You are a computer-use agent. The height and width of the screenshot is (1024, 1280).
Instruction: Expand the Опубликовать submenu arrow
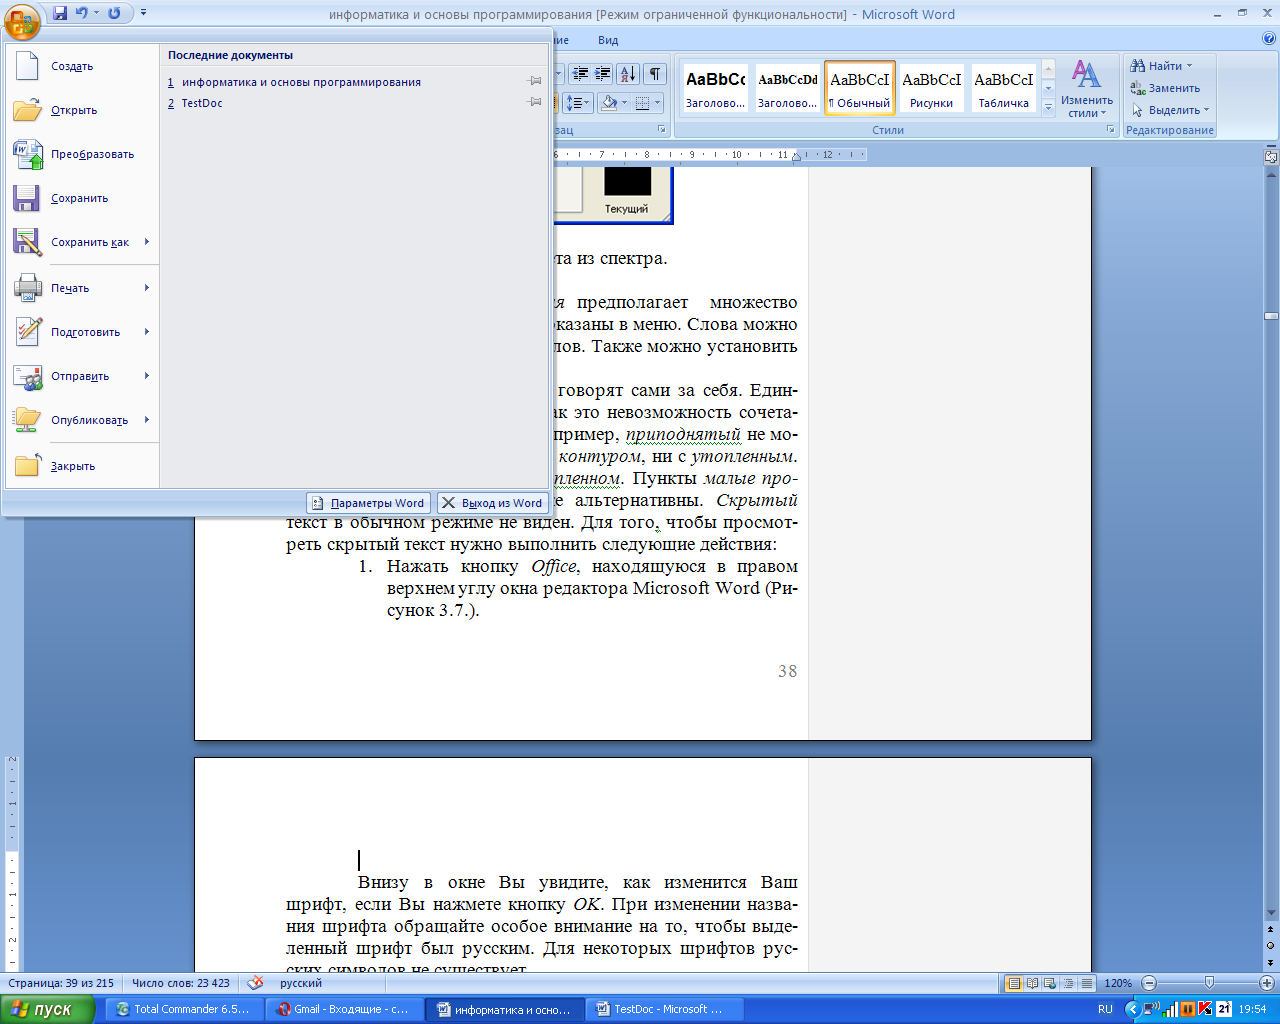click(146, 420)
